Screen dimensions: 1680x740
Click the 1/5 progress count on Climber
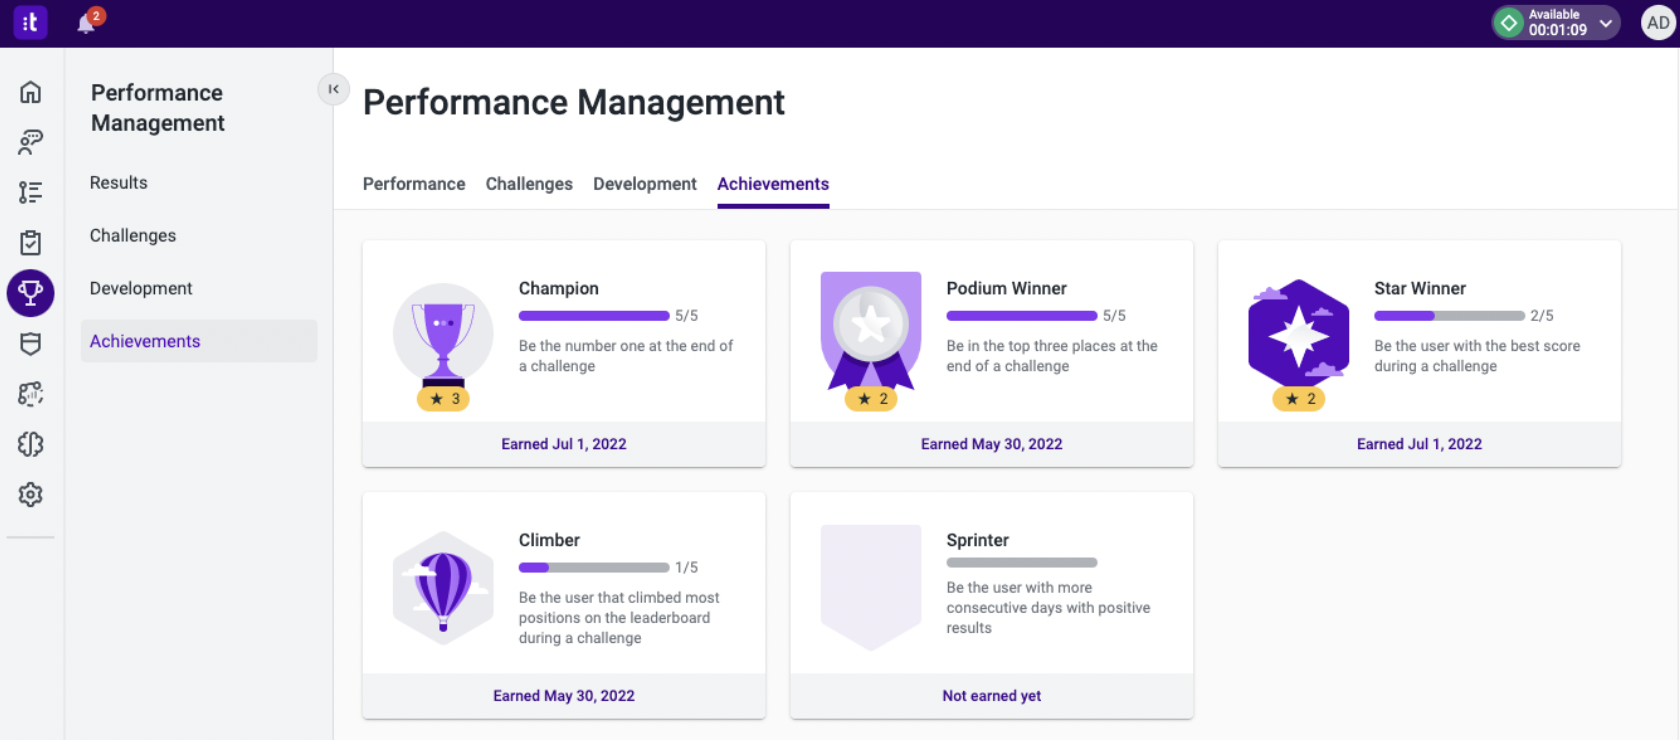point(686,568)
